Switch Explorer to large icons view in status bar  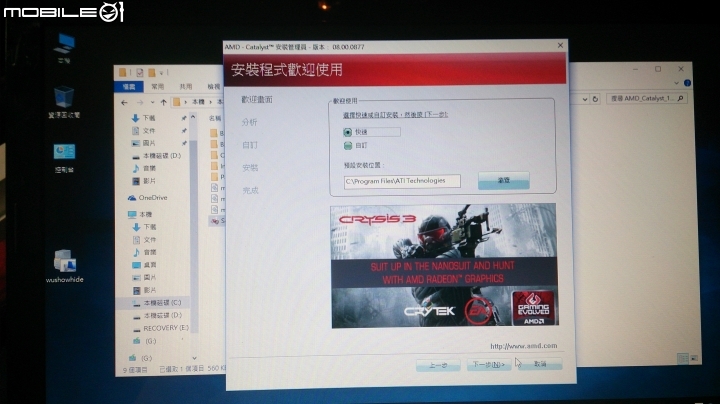click(694, 358)
